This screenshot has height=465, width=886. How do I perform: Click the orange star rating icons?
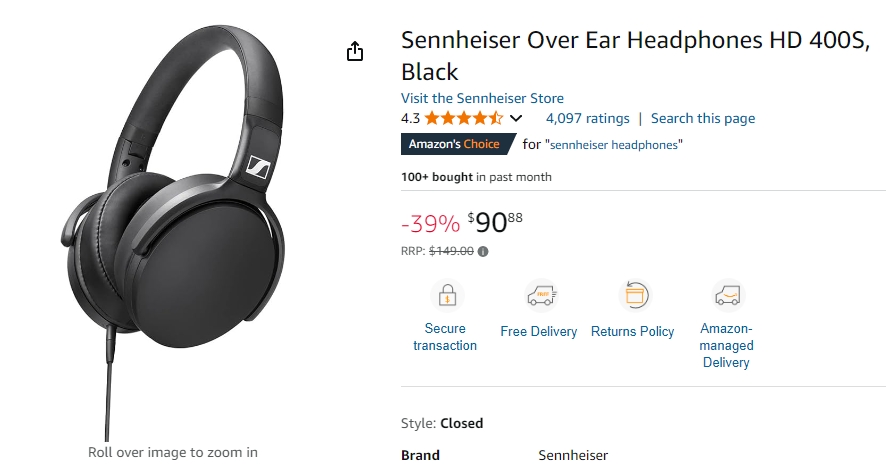click(463, 118)
